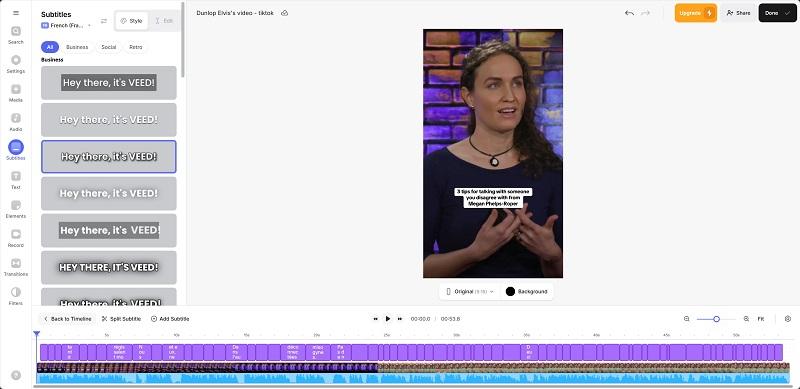The width and height of the screenshot is (800, 389).
Task: Undo the last action
Action: 629,13
